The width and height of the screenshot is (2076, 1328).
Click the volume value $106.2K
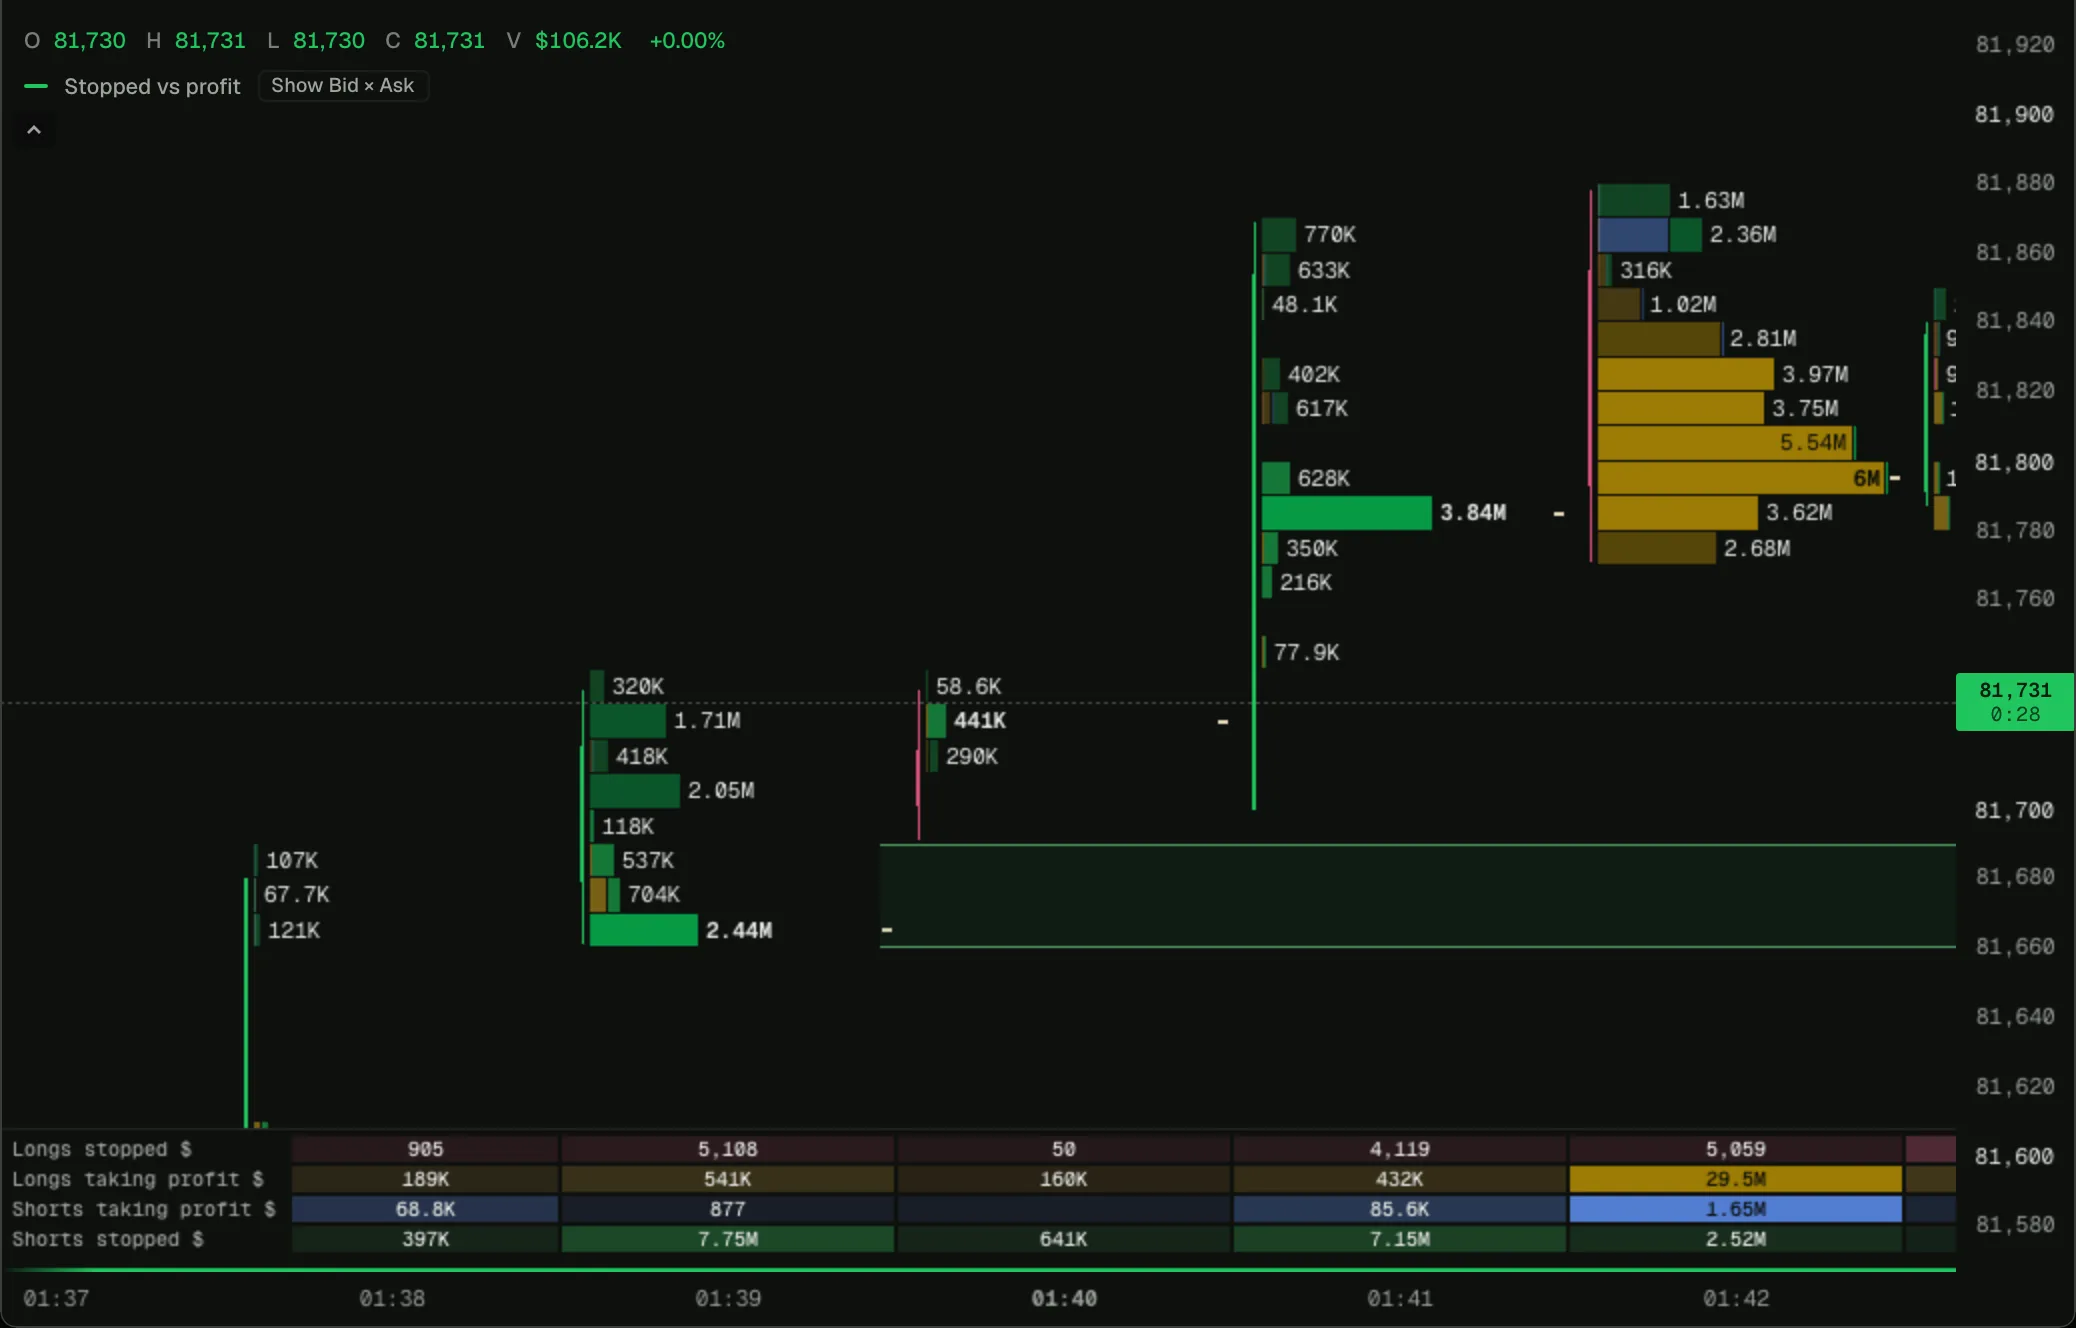(x=578, y=40)
